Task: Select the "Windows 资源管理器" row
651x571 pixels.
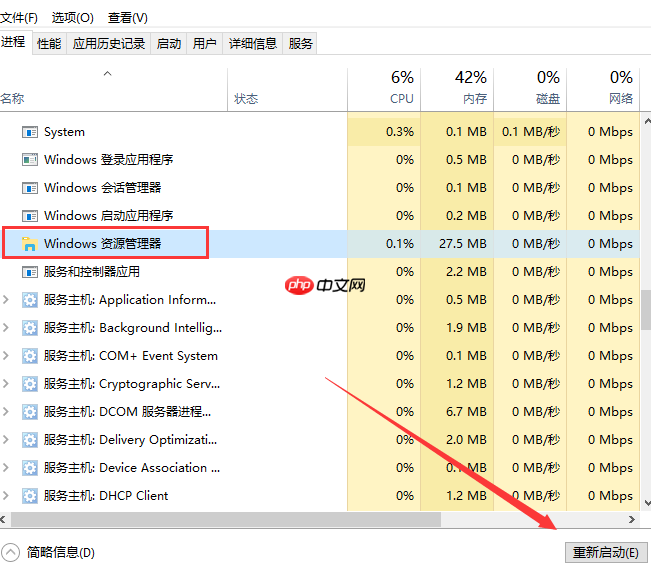Action: pos(320,244)
